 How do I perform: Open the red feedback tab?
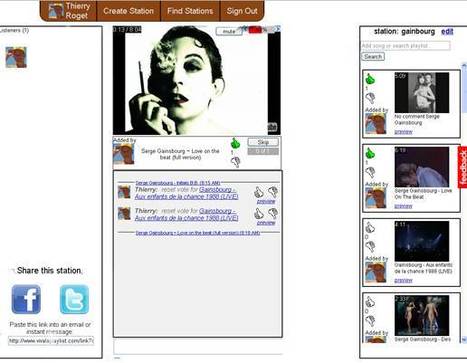tap(463, 167)
